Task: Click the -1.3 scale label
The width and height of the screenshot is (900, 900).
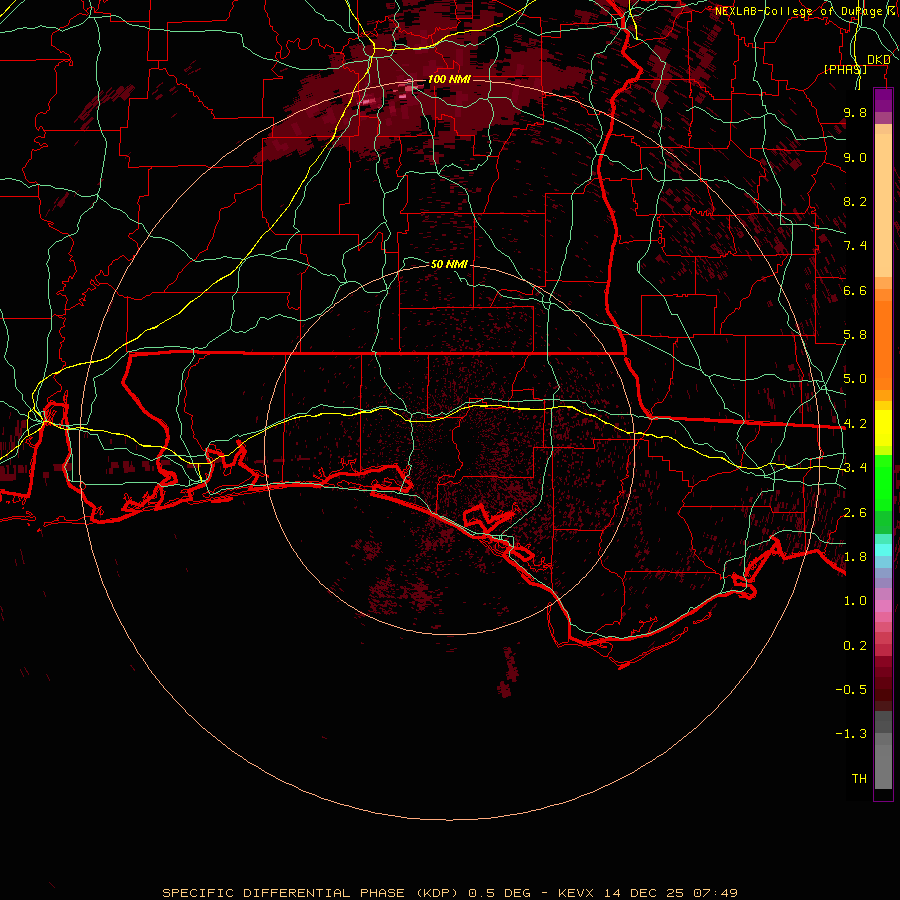Action: tap(851, 734)
